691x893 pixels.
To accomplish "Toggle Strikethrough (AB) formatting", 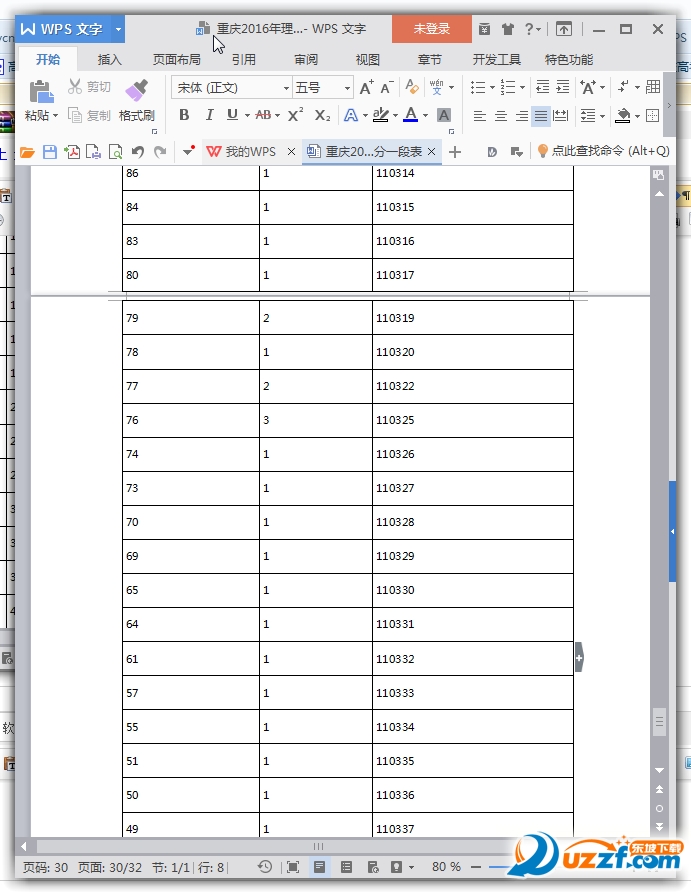I will coord(263,115).
